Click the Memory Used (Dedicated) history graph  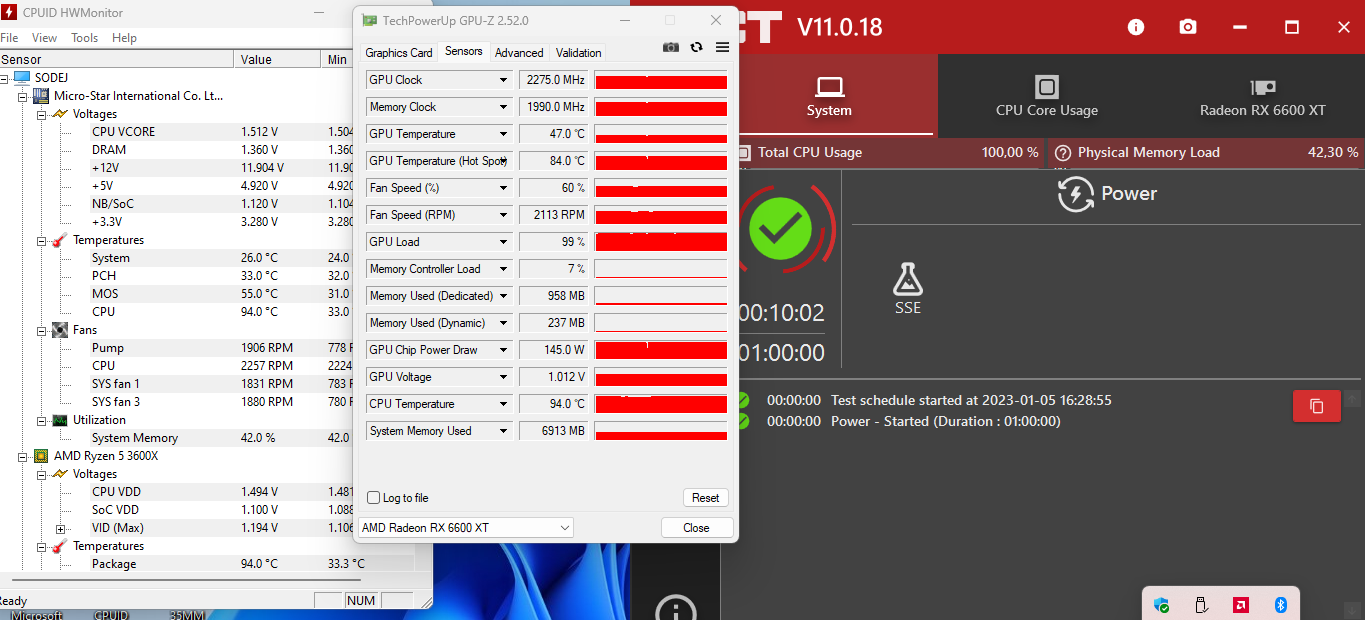[x=661, y=296]
